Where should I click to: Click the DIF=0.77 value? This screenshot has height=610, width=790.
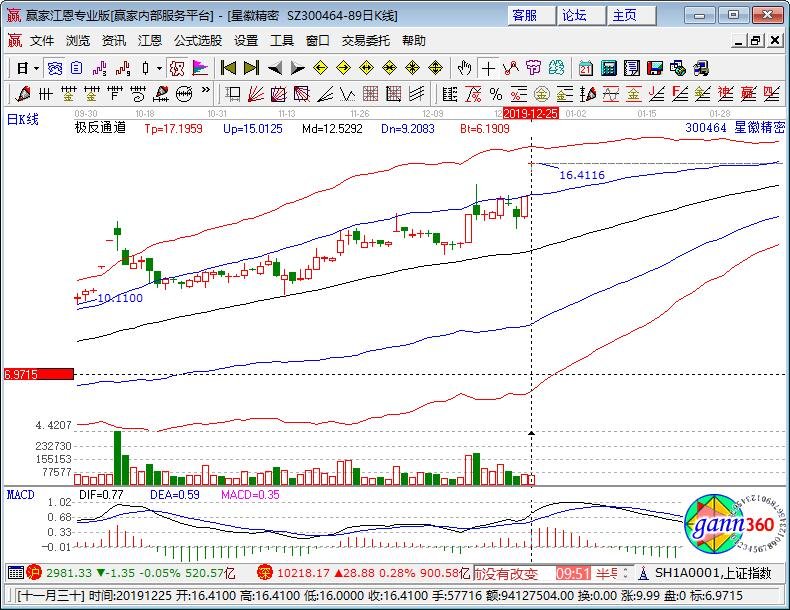(101, 495)
